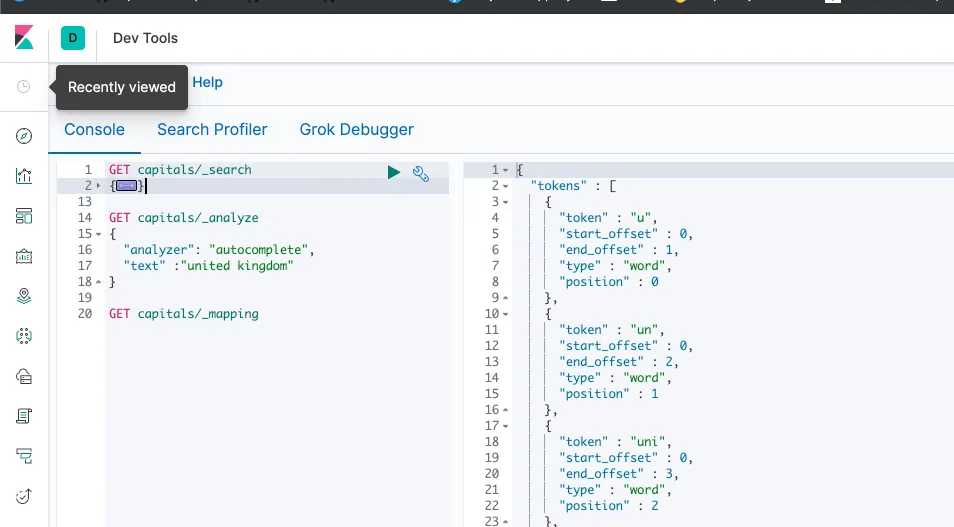Open APM icon in sidebar
The image size is (954, 527).
pyautogui.click(x=24, y=456)
